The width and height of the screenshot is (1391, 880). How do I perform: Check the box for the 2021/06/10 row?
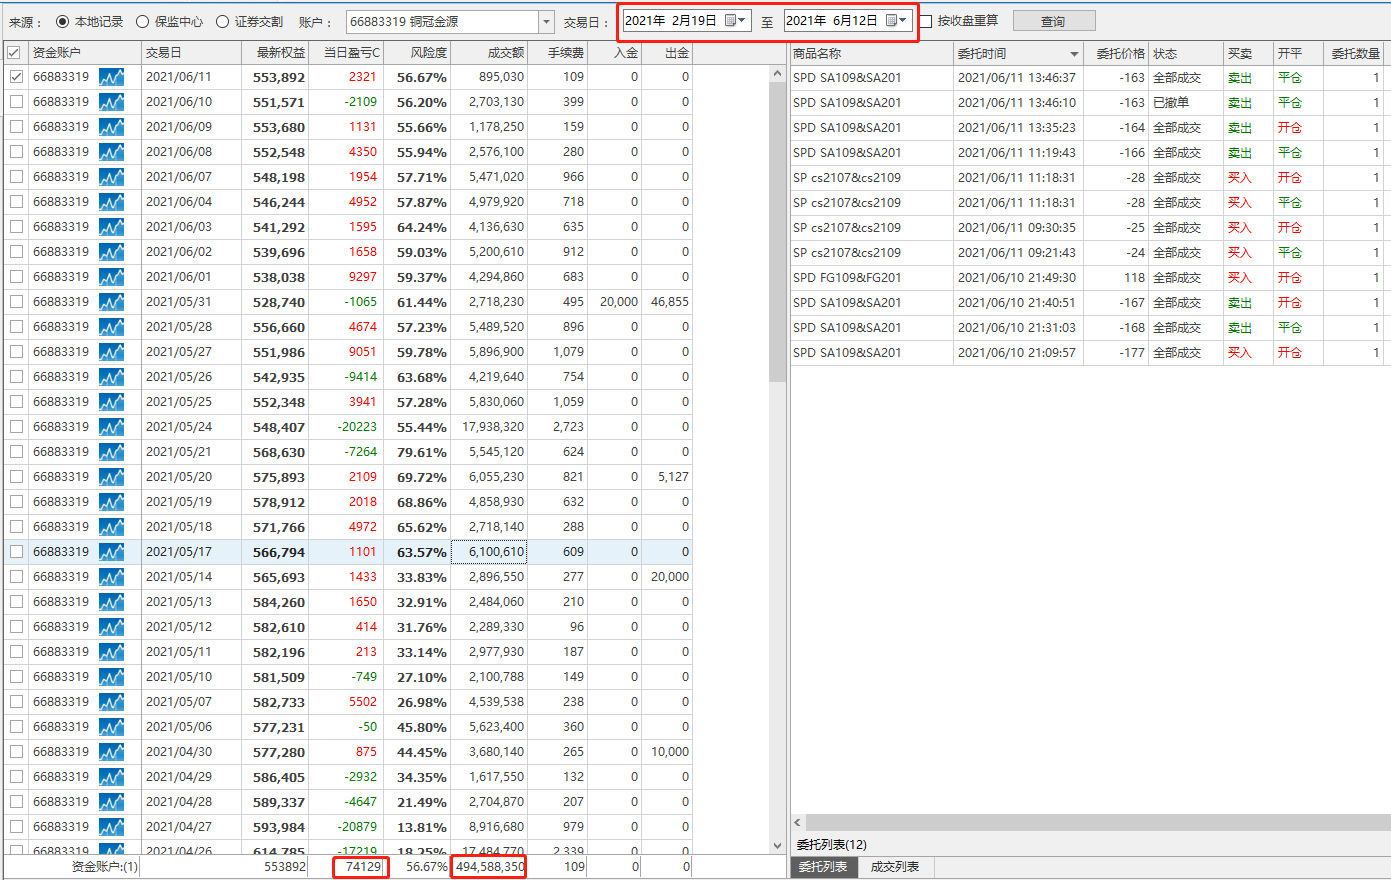click(x=16, y=102)
